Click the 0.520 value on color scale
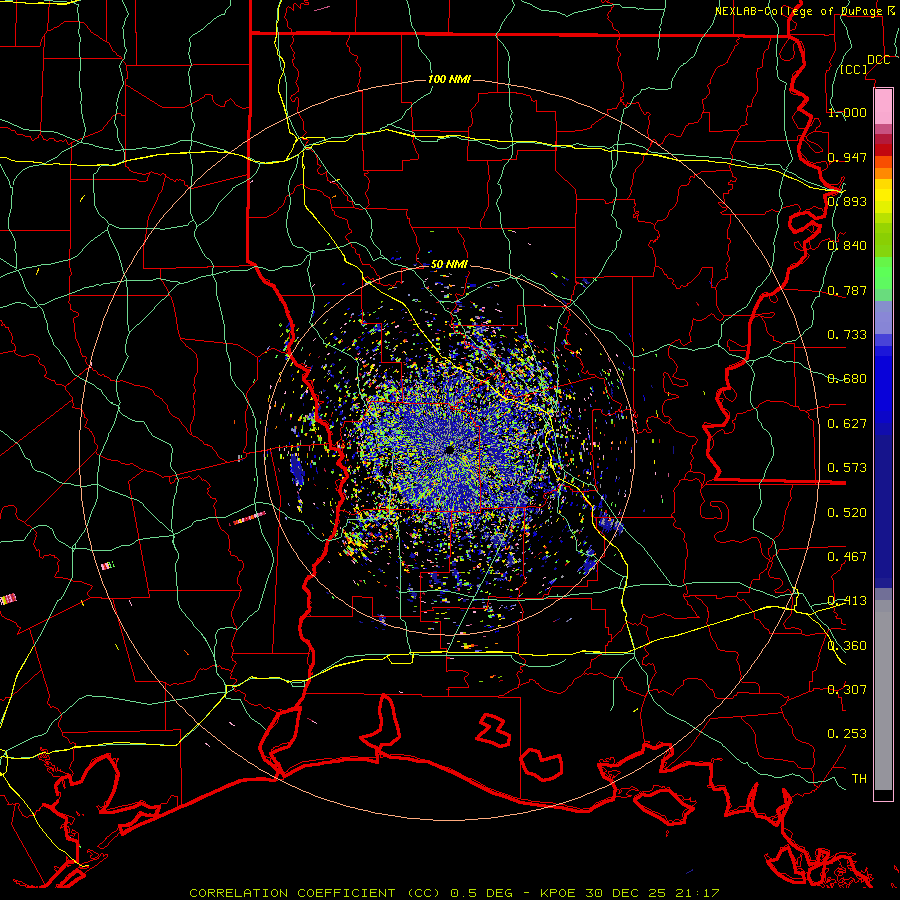Image resolution: width=900 pixels, height=900 pixels. point(847,513)
